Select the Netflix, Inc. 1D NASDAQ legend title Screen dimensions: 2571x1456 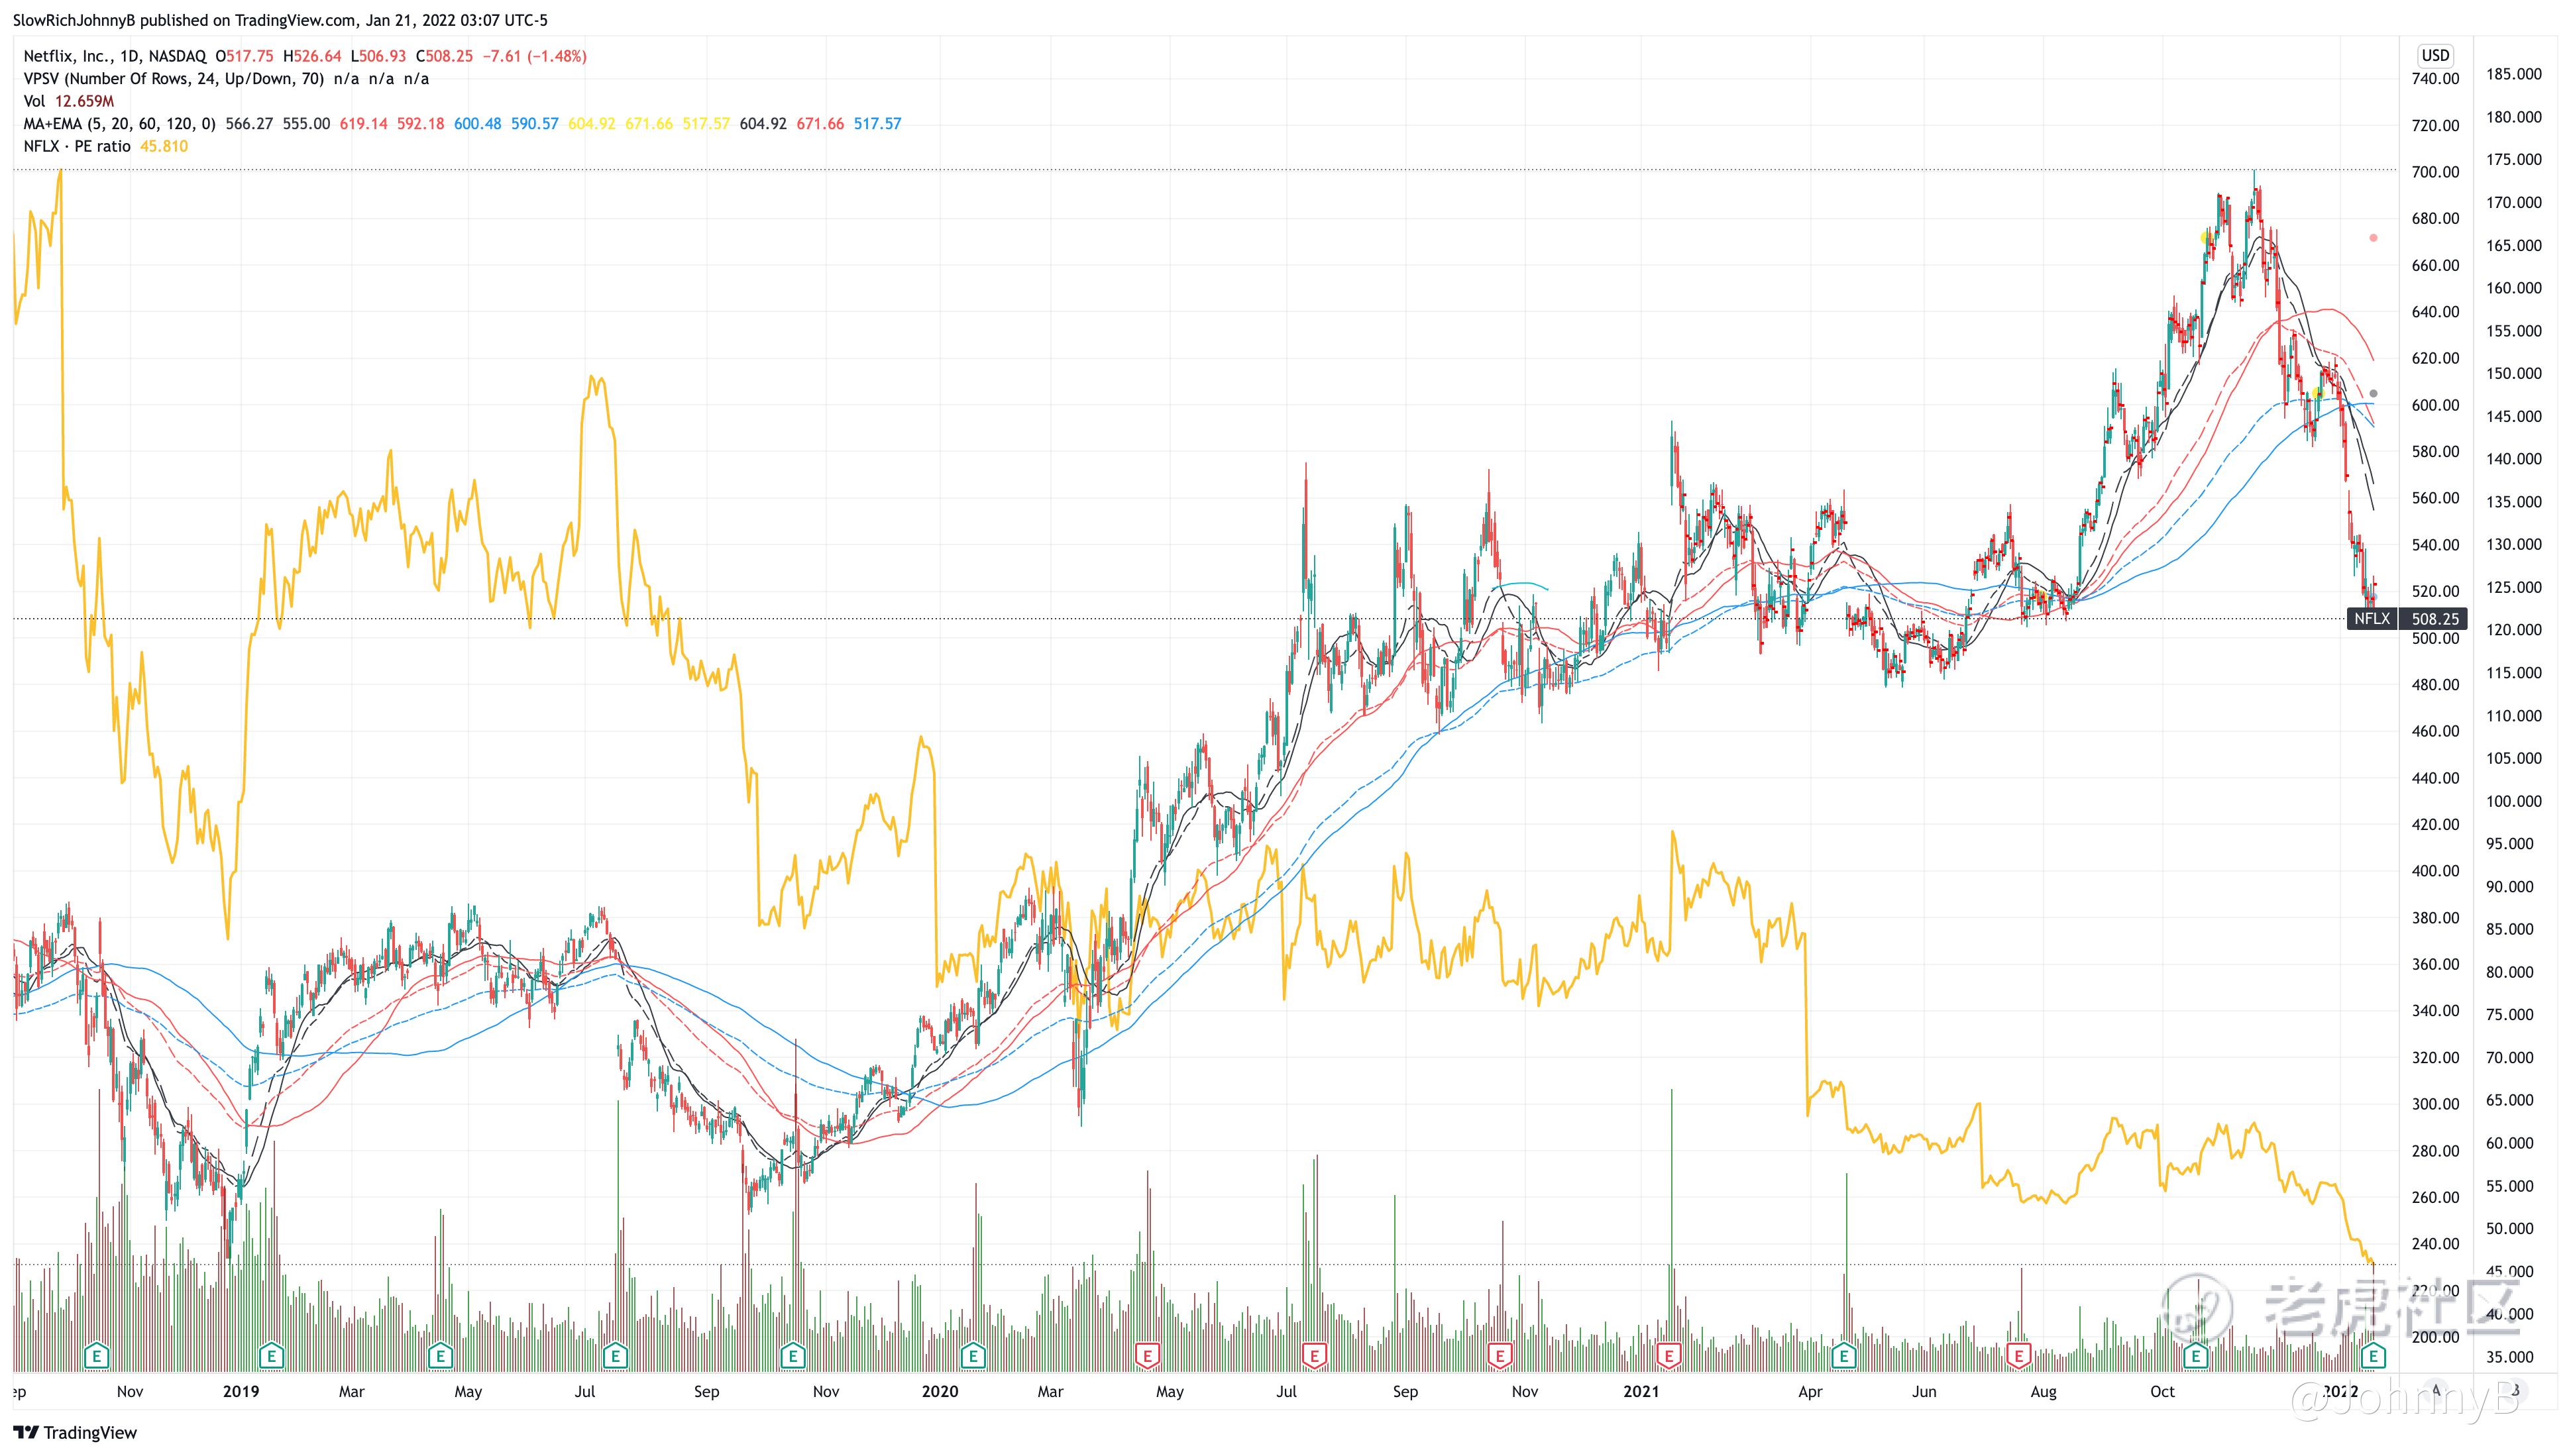pos(115,56)
